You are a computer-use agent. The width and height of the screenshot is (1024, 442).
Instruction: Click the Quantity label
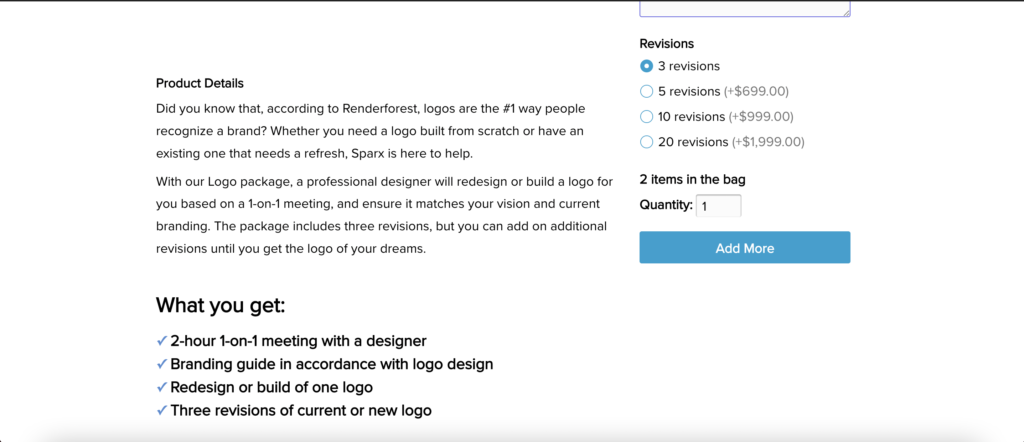[665, 205]
